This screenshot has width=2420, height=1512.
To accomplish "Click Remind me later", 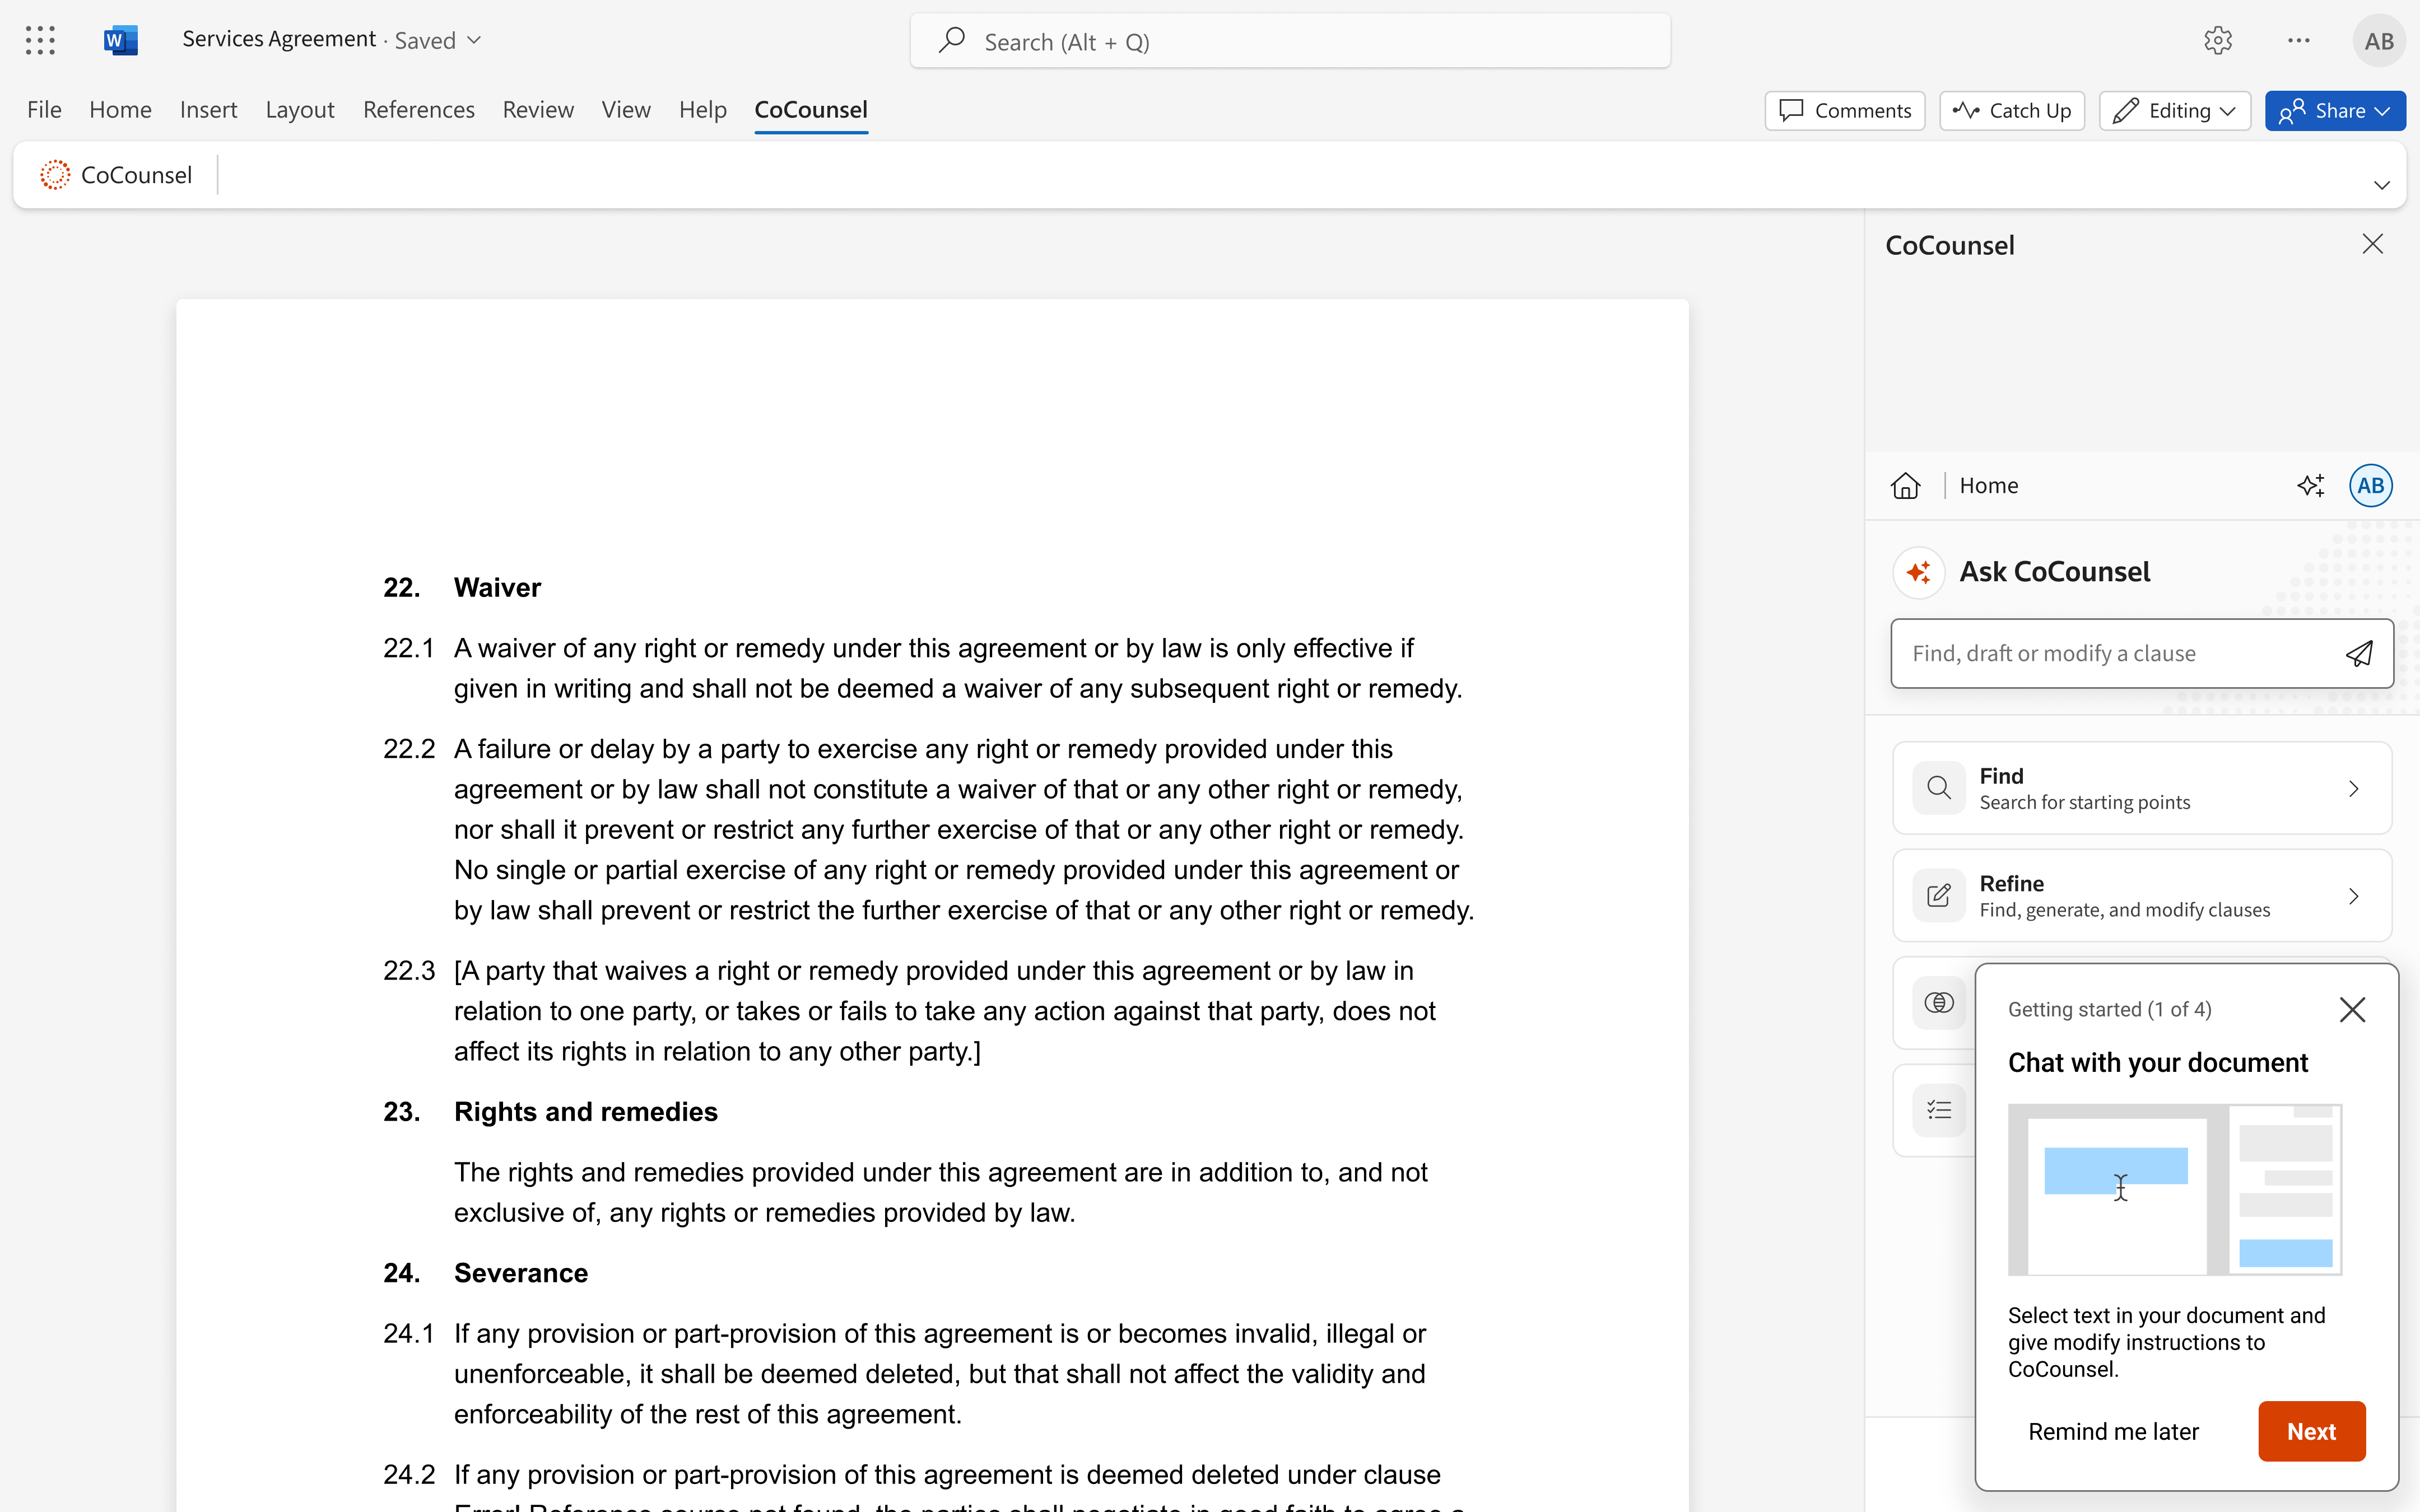I will 2113,1431.
